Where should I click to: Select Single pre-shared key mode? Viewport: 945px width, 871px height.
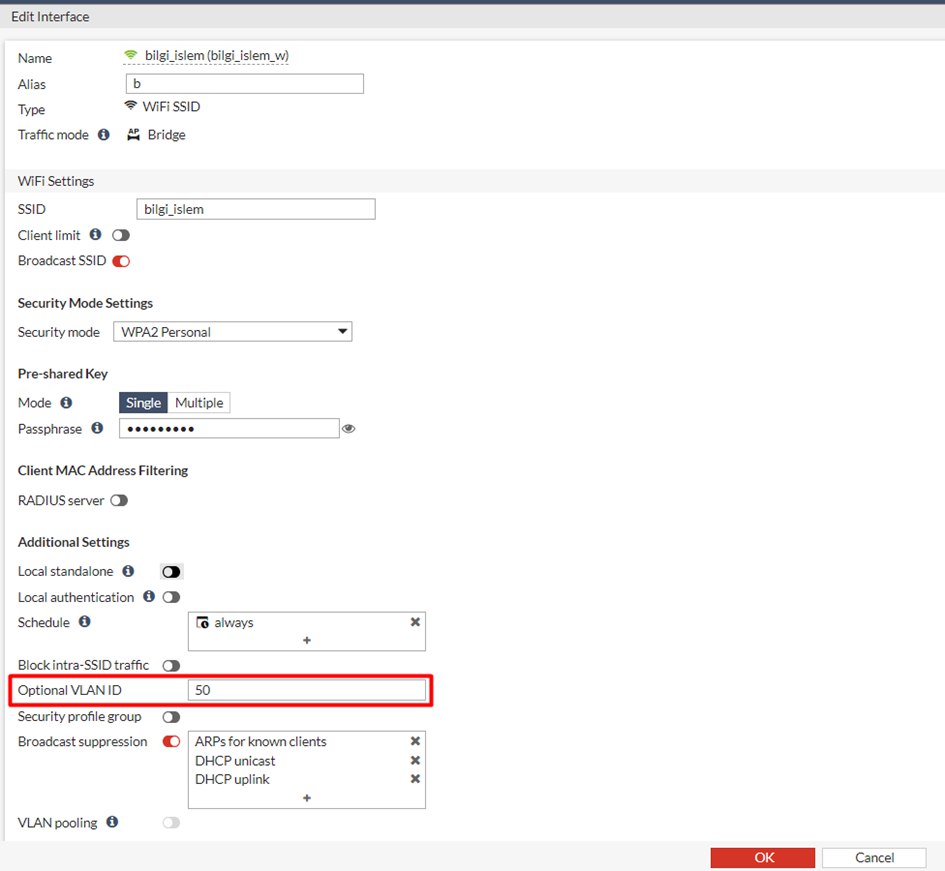point(143,403)
